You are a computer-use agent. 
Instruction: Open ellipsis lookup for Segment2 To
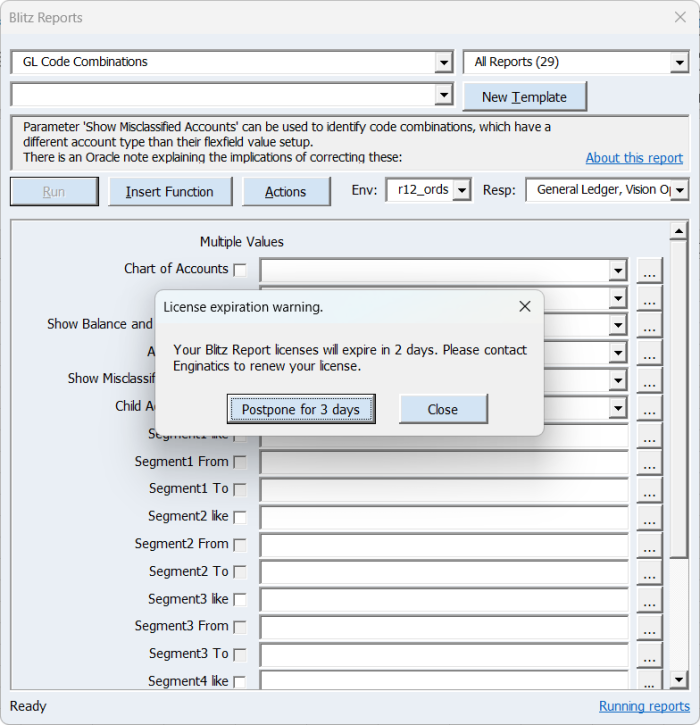tap(649, 573)
